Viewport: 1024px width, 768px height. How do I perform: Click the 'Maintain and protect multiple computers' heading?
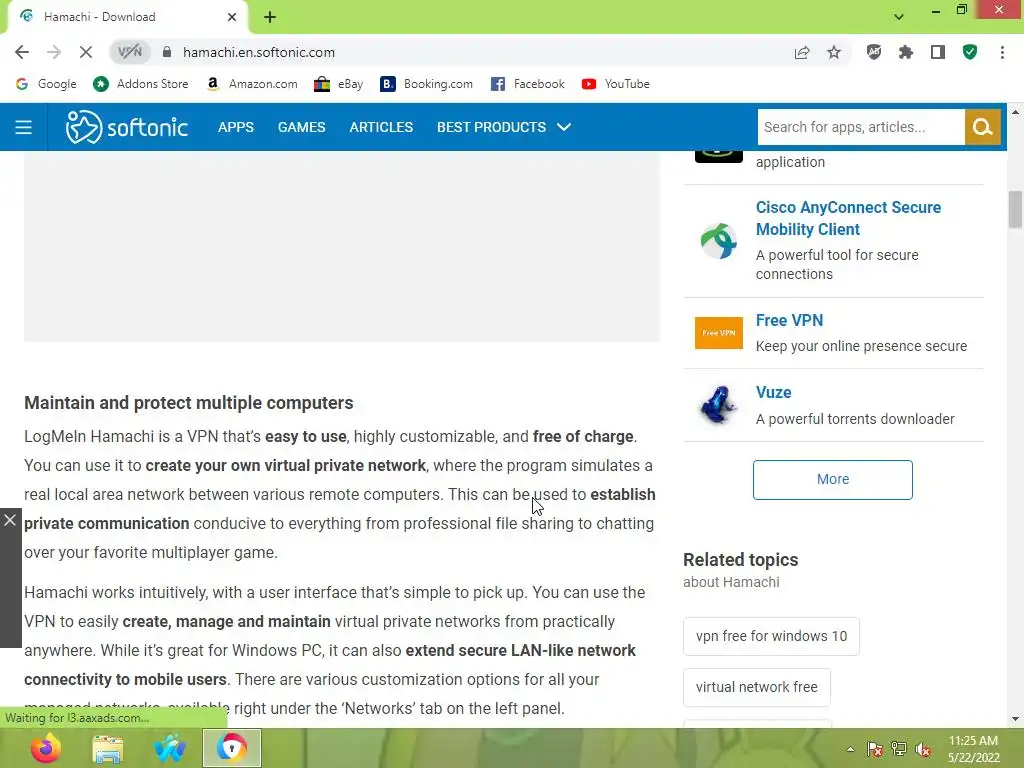pyautogui.click(x=189, y=403)
